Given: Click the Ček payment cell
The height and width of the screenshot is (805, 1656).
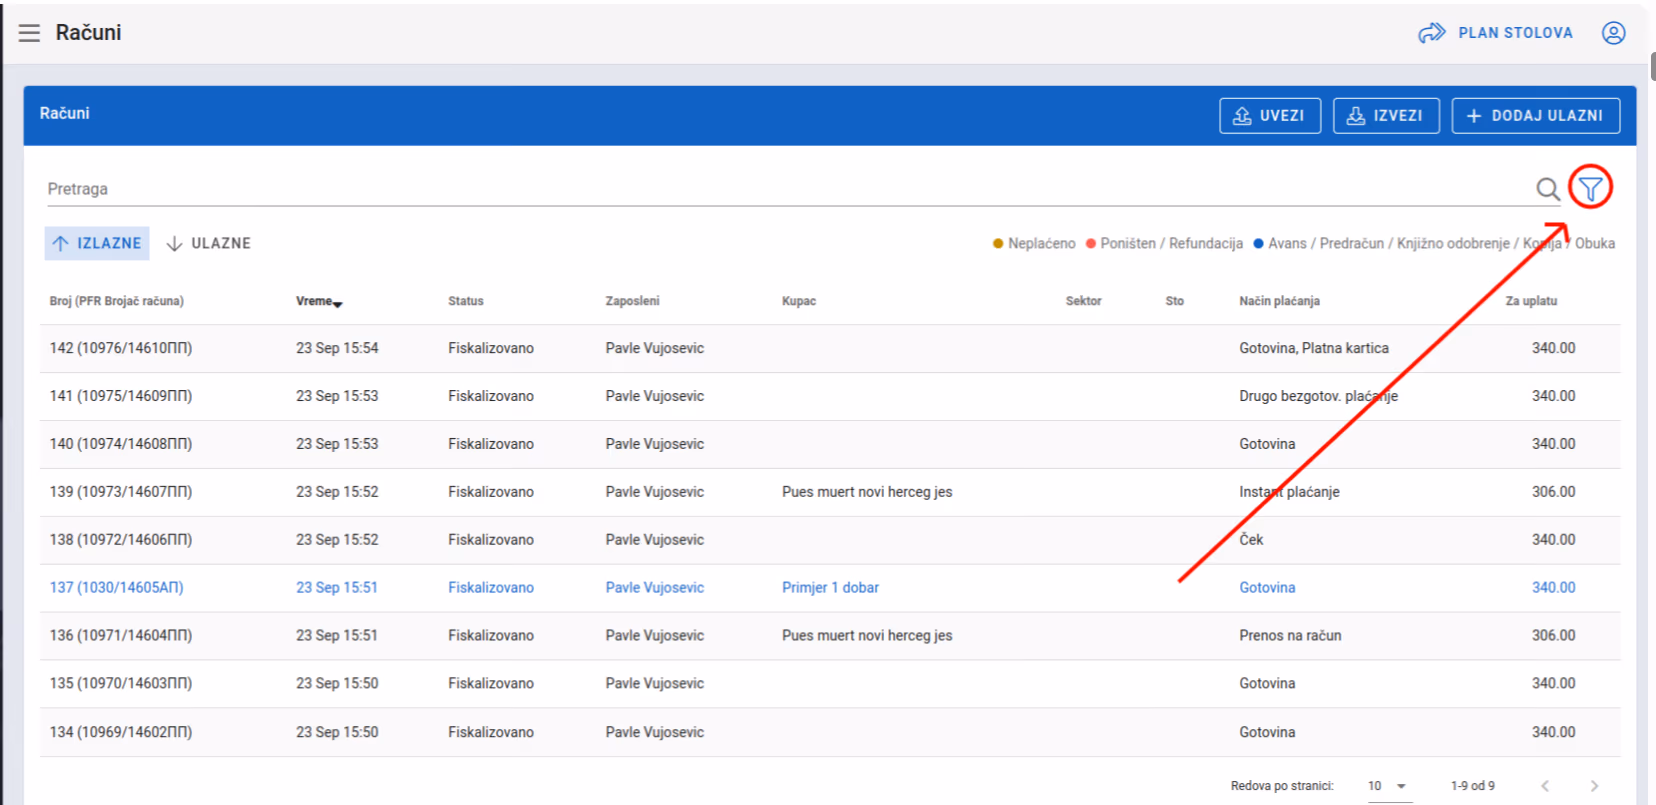Looking at the screenshot, I should coord(1251,540).
